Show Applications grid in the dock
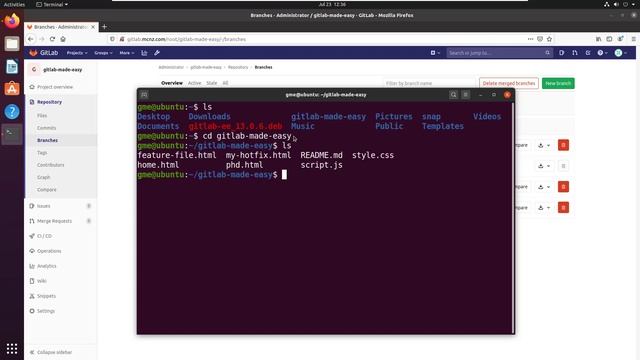The width and height of the screenshot is (640, 360). [12, 349]
